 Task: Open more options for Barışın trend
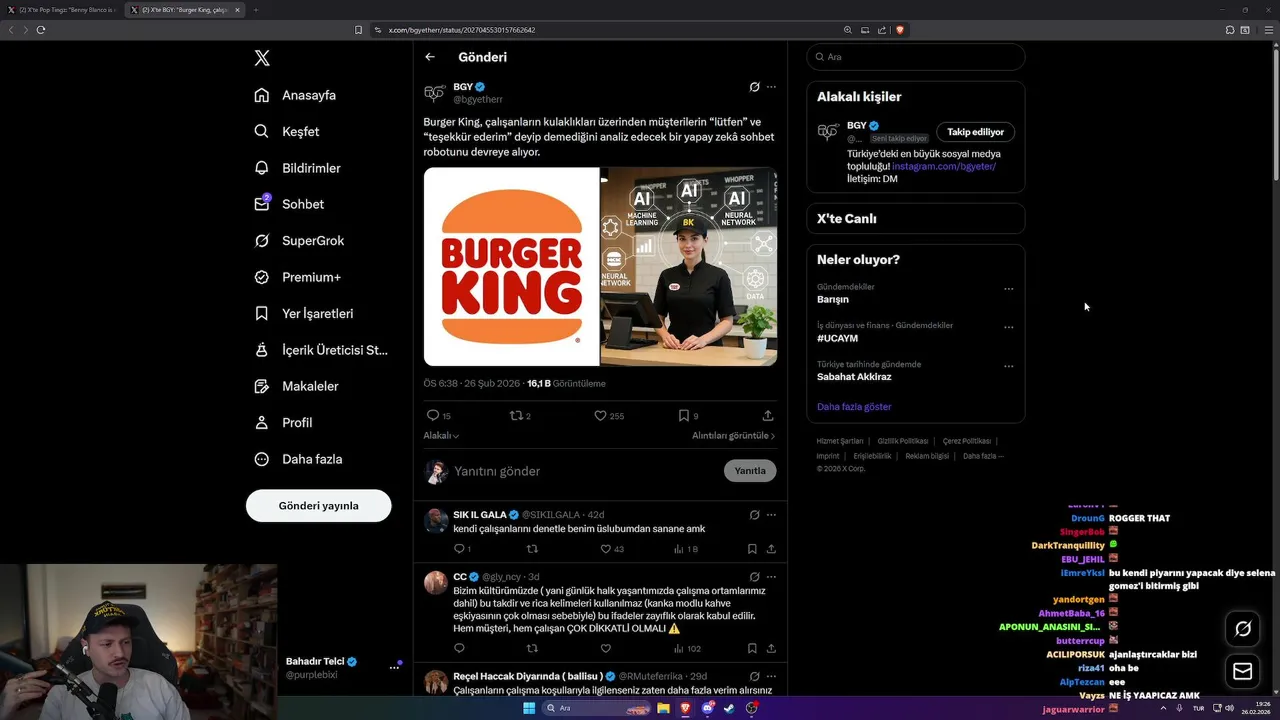(1008, 289)
